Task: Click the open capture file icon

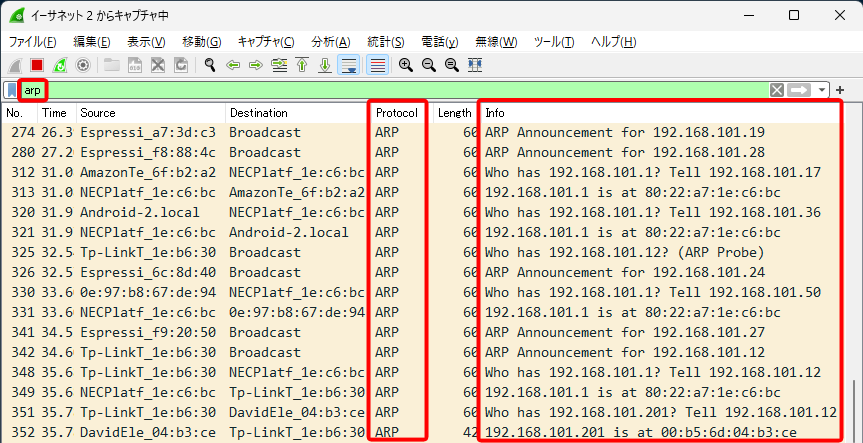Action: 112,65
